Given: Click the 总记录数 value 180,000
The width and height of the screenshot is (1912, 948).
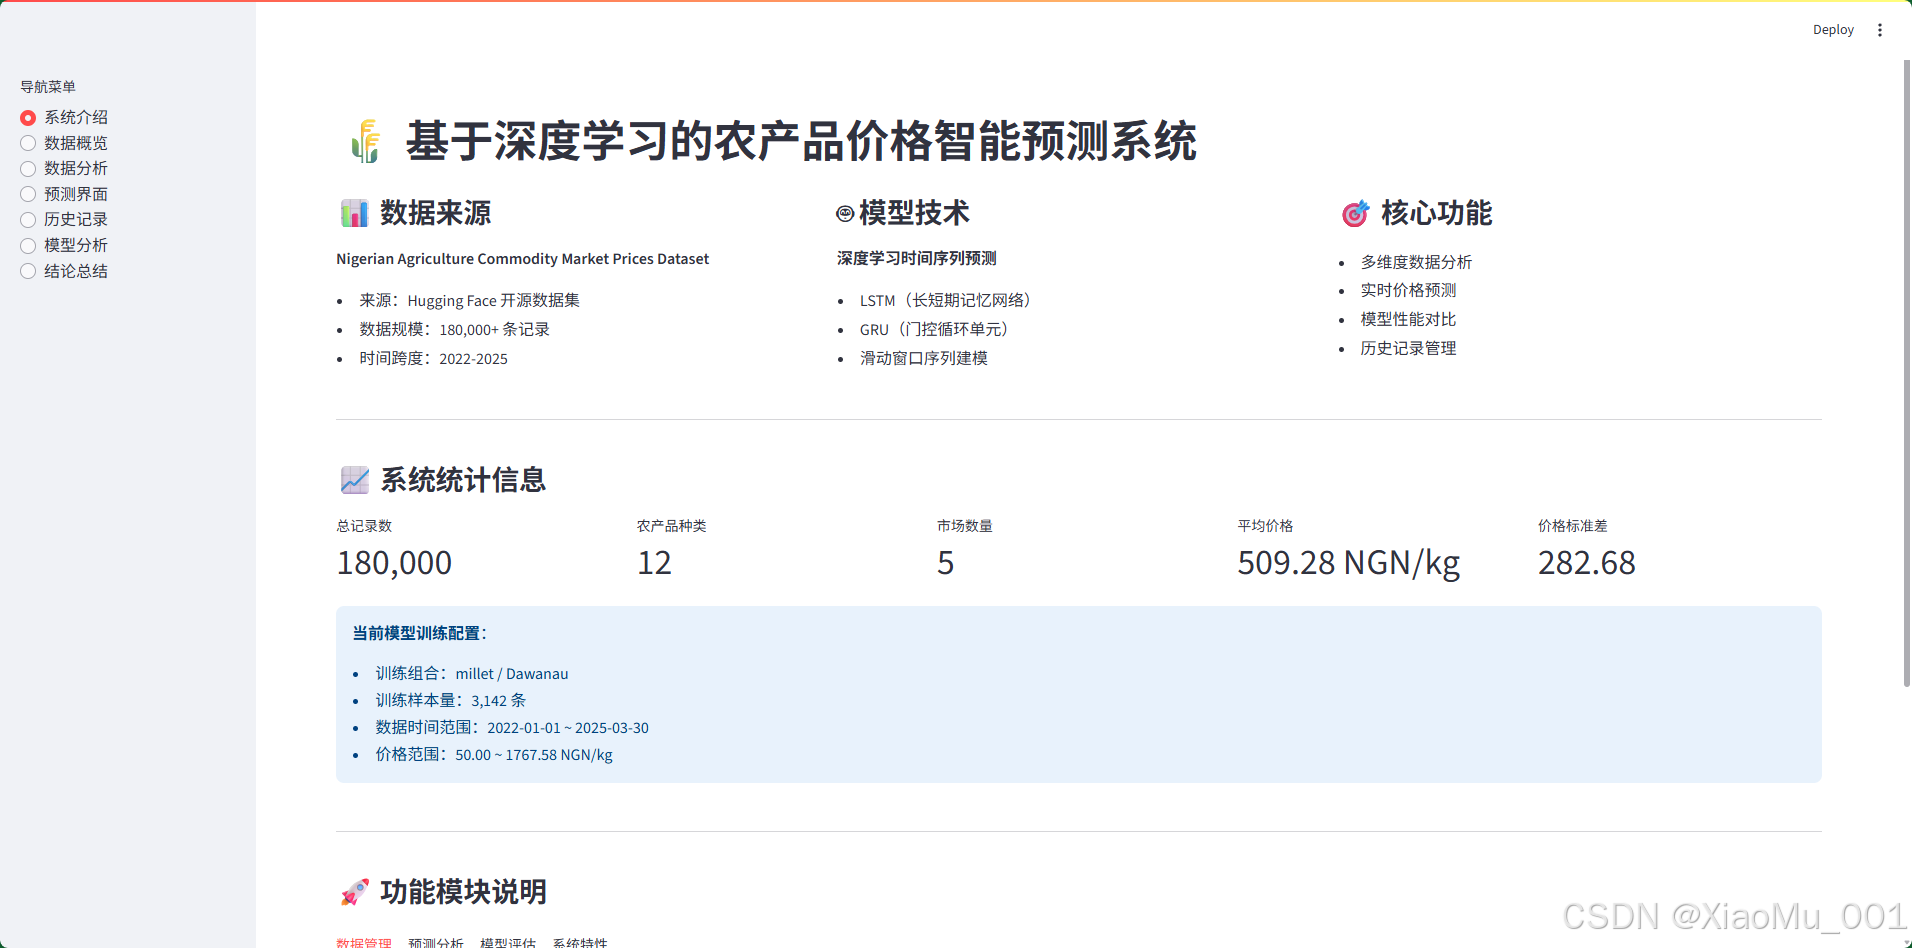Looking at the screenshot, I should coord(394,563).
